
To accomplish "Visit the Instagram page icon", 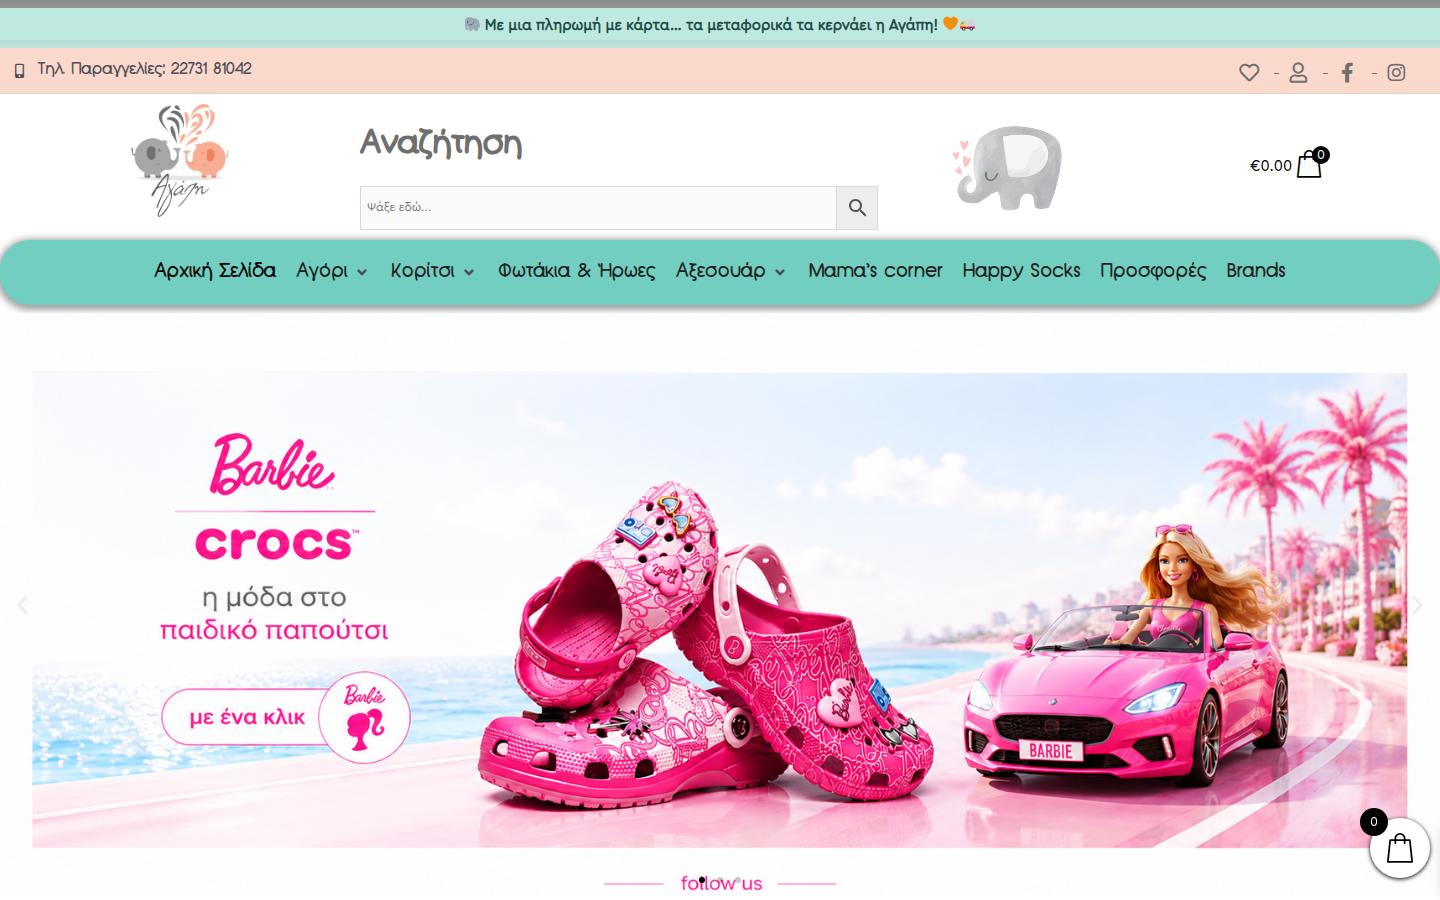I will pos(1397,72).
